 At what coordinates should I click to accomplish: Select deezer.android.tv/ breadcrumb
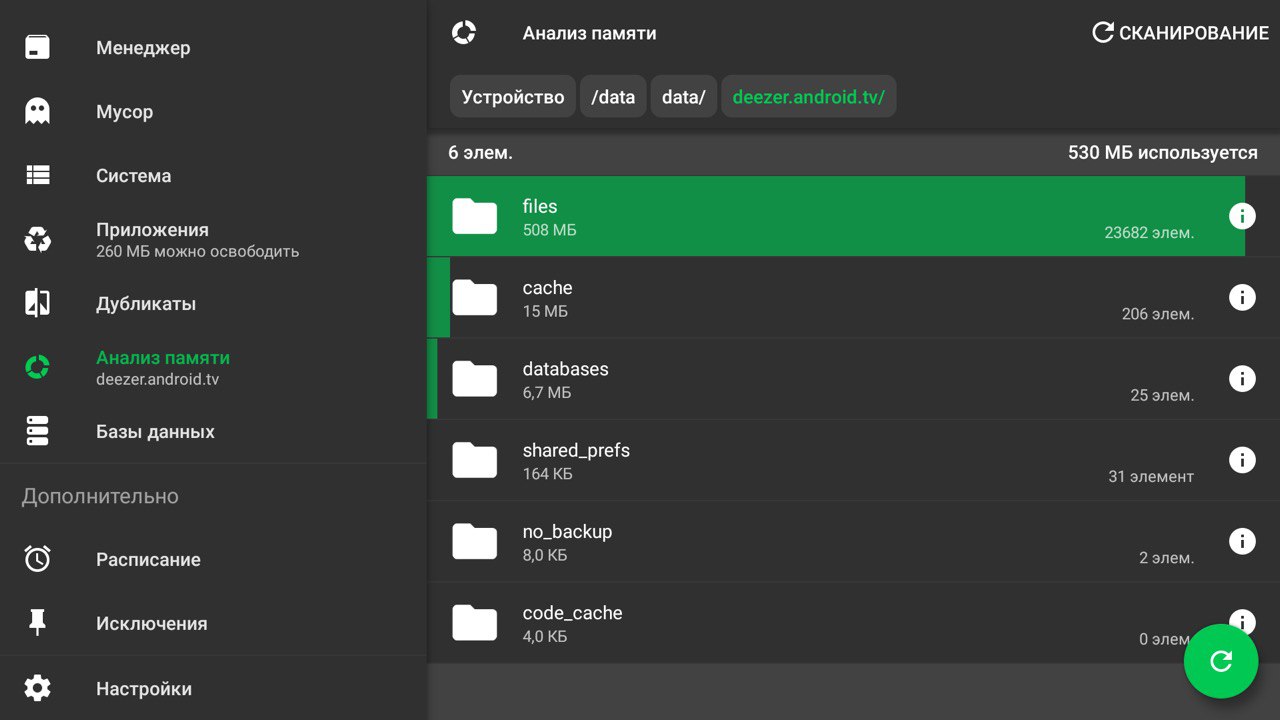click(x=809, y=97)
